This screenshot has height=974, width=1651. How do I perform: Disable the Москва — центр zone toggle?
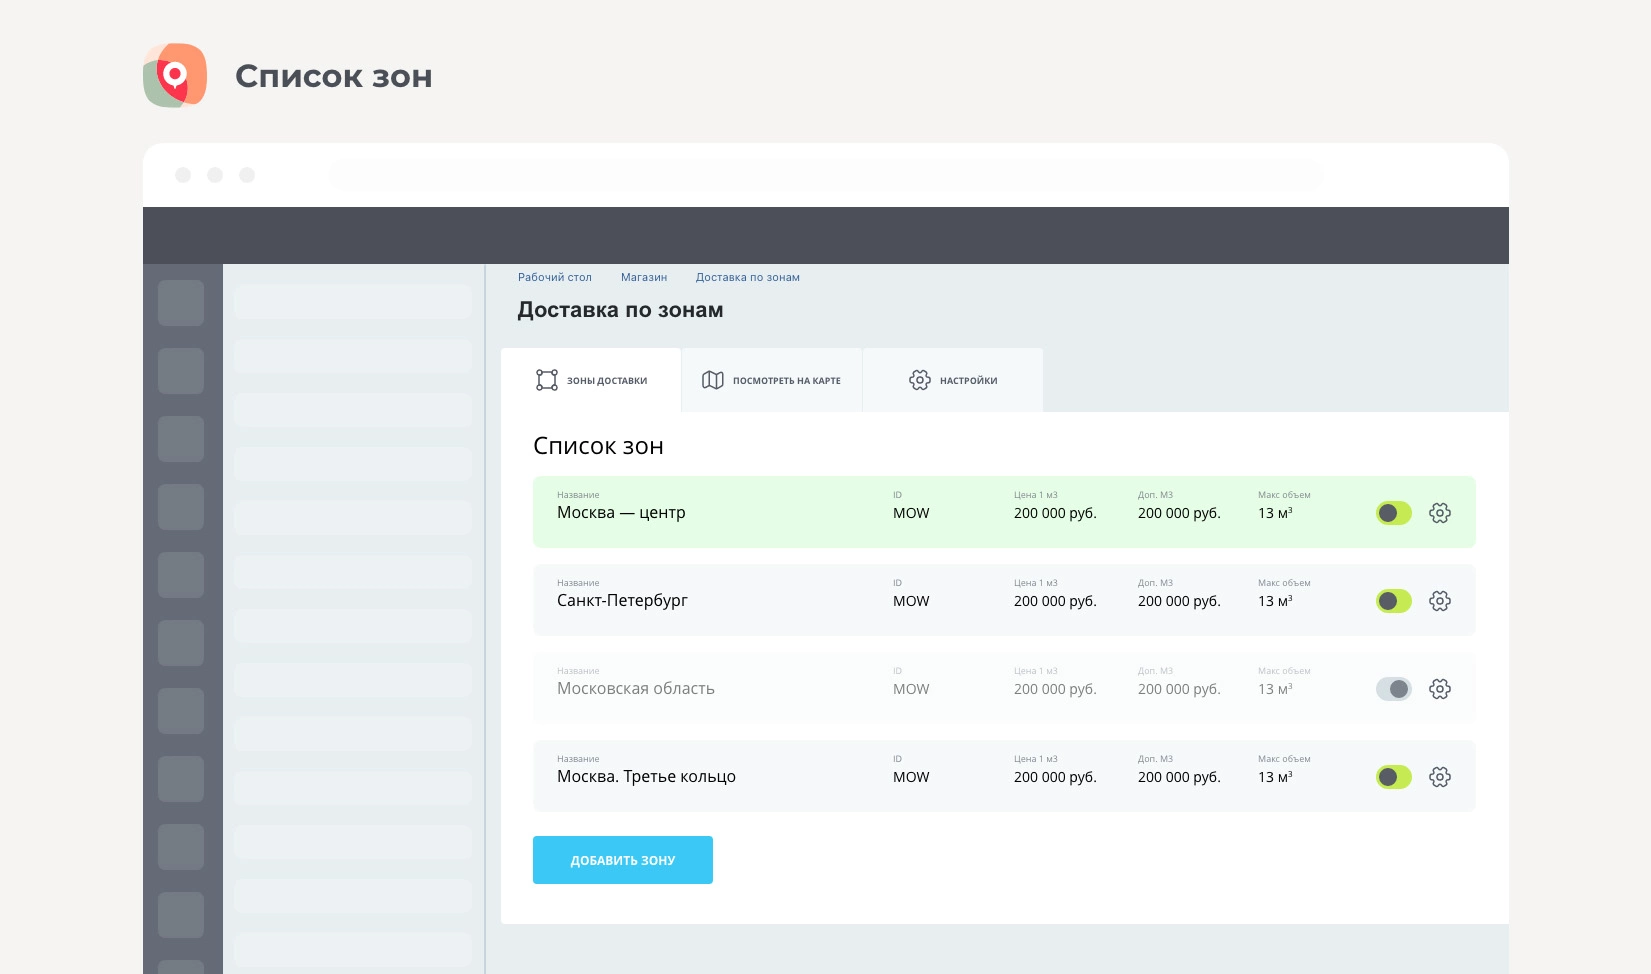coord(1393,513)
